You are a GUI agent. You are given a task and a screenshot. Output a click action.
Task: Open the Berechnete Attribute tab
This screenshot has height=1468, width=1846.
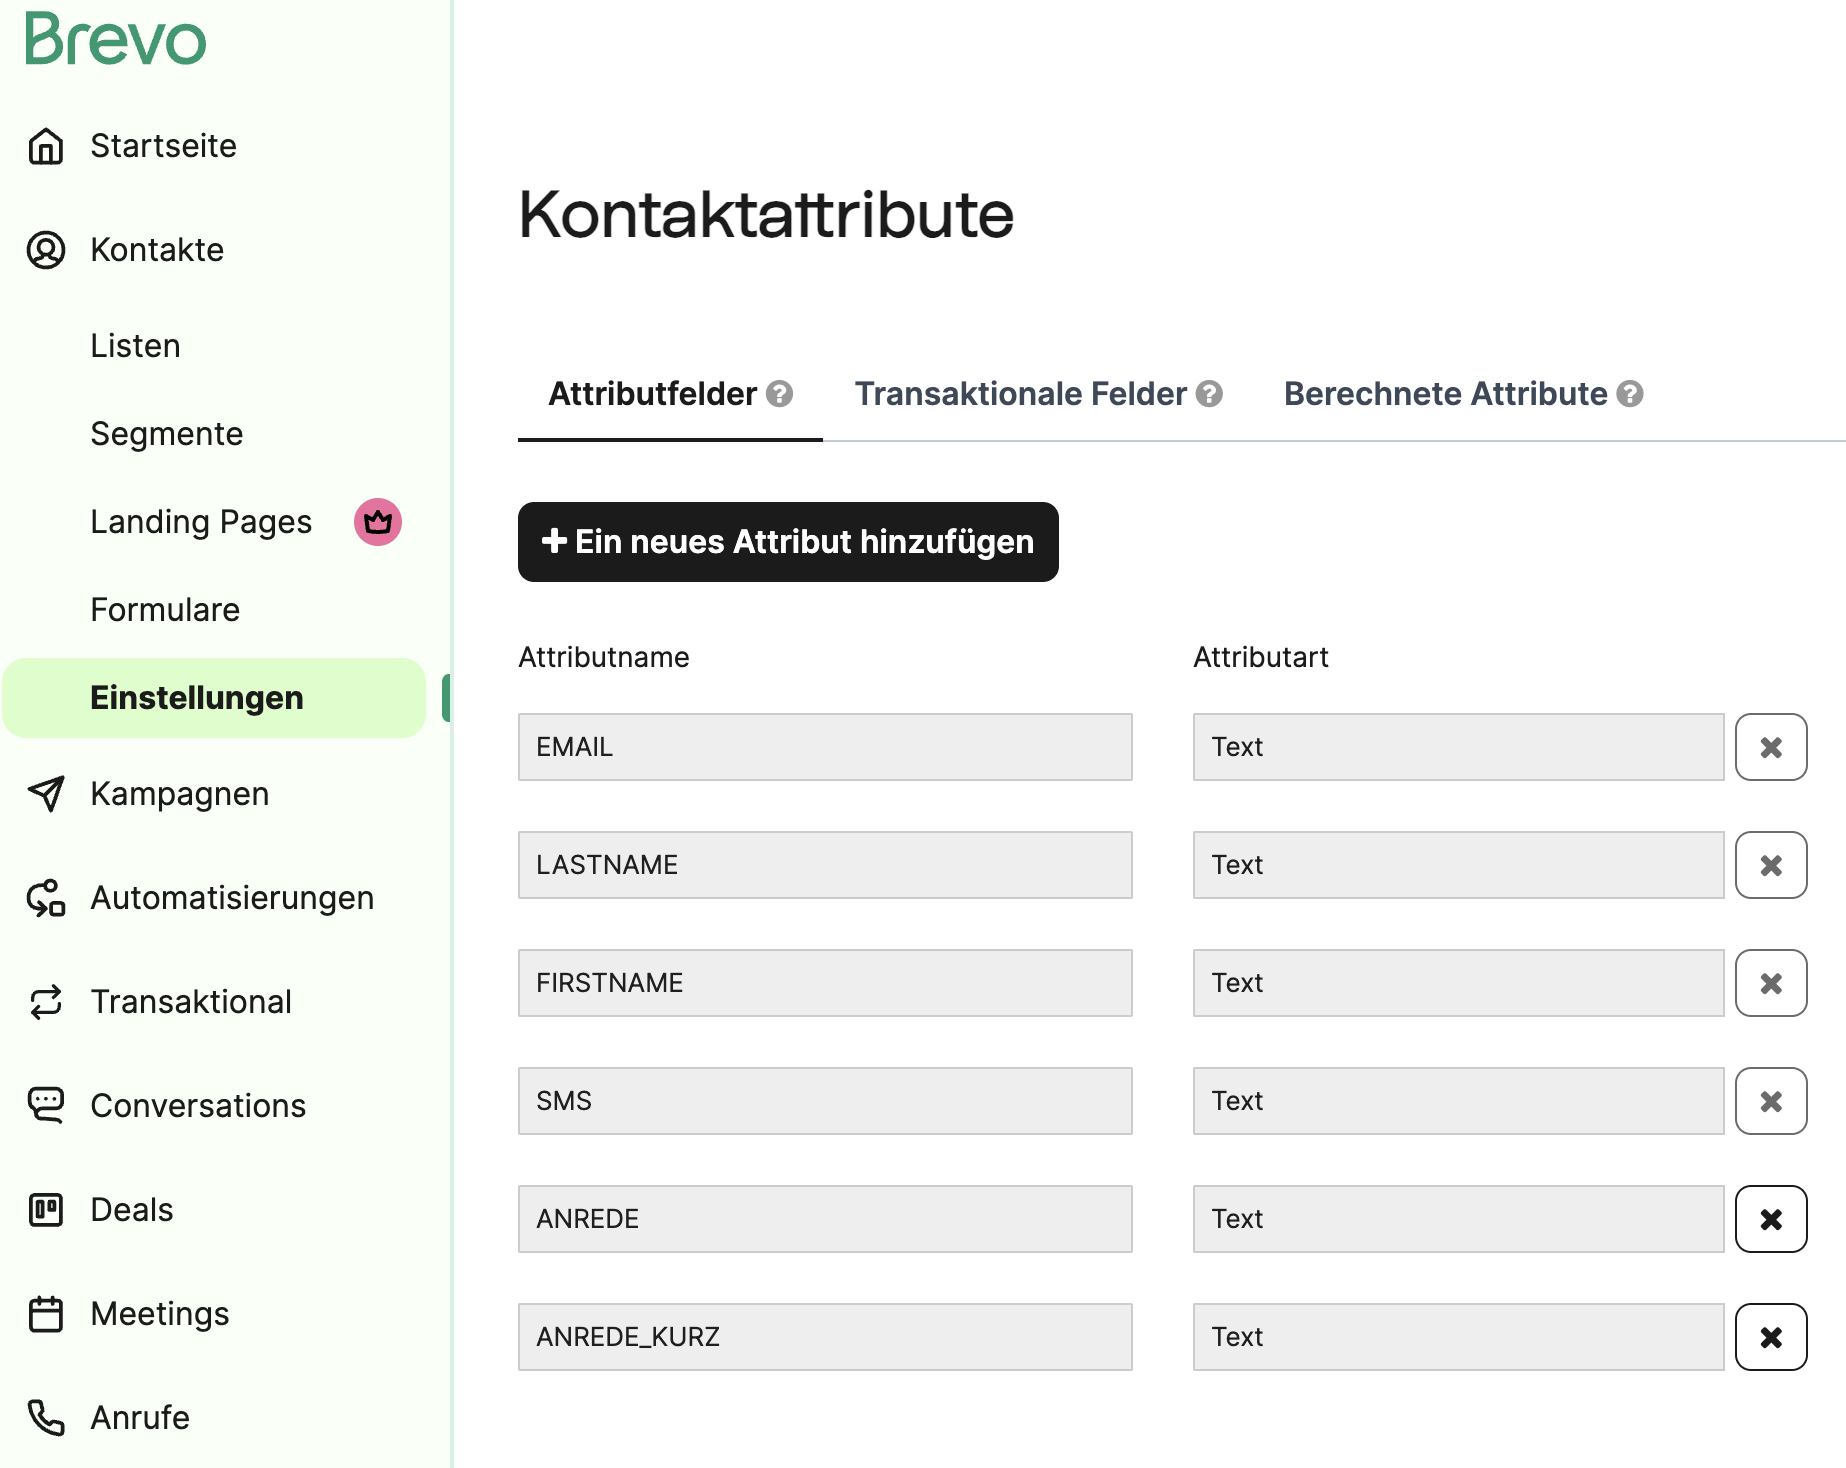(x=1445, y=394)
